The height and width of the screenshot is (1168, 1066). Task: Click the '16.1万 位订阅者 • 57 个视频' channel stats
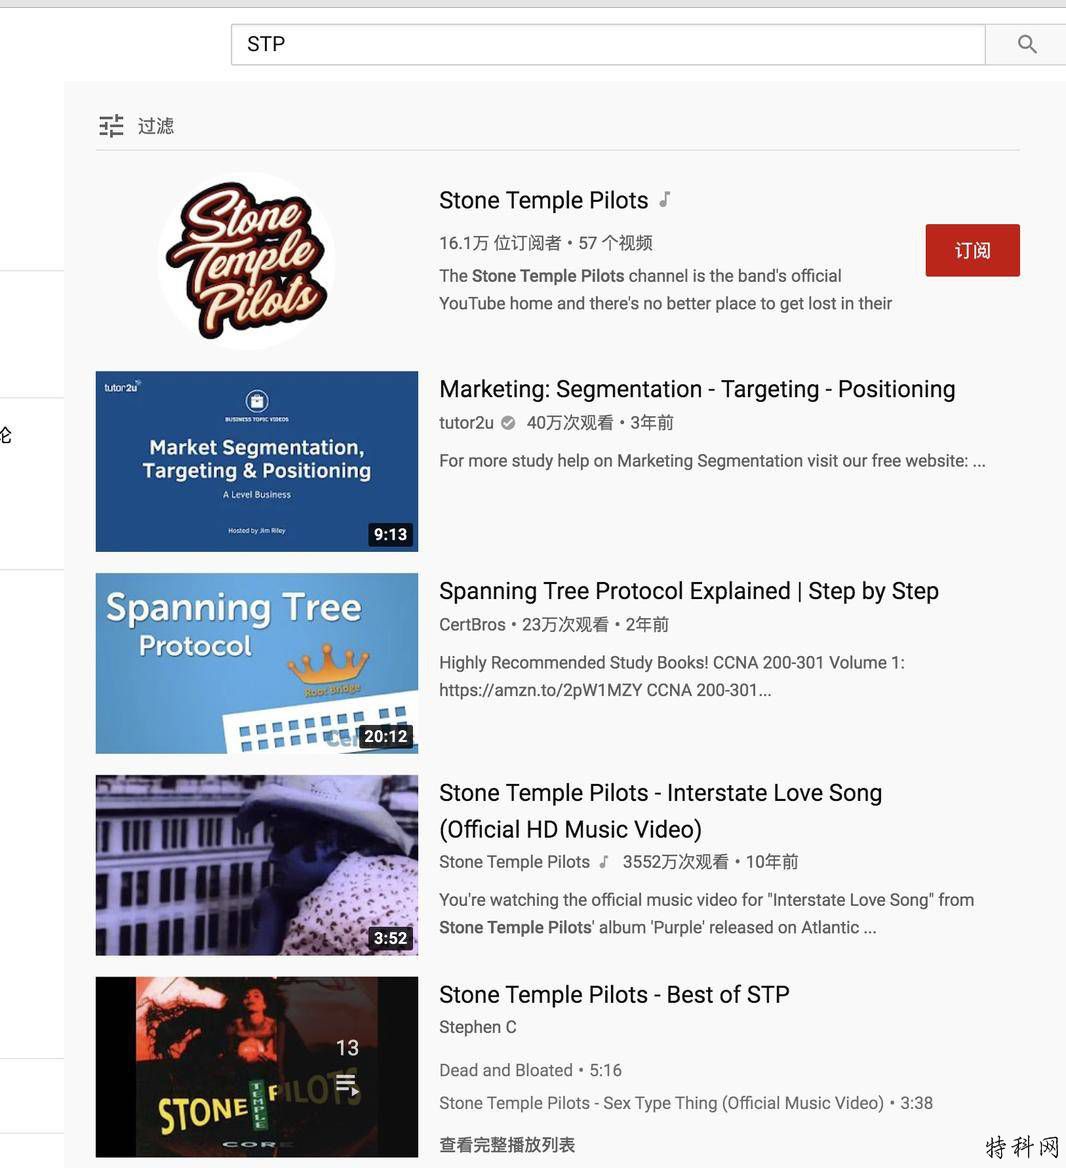coord(546,243)
